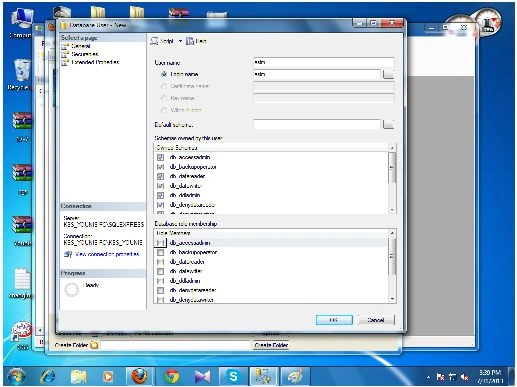The height and width of the screenshot is (387, 517).
Task: Select the Login name radio button
Action: [164, 74]
